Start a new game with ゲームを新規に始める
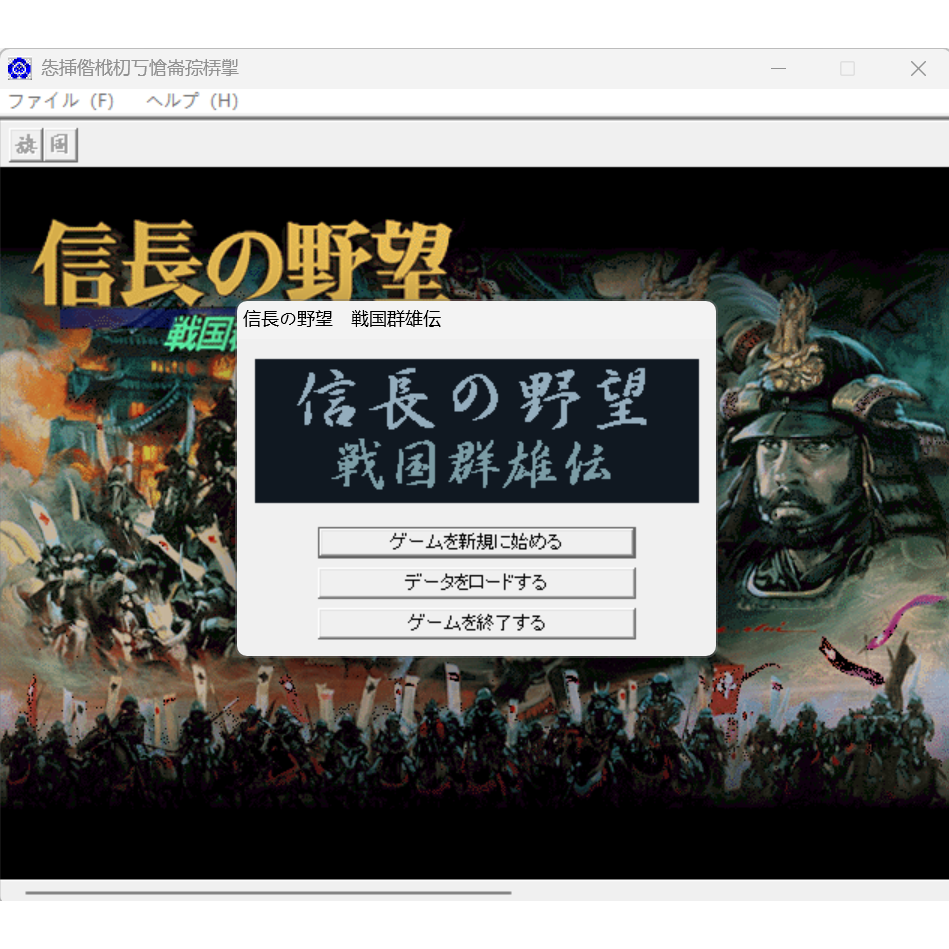The image size is (949, 949). (x=476, y=542)
